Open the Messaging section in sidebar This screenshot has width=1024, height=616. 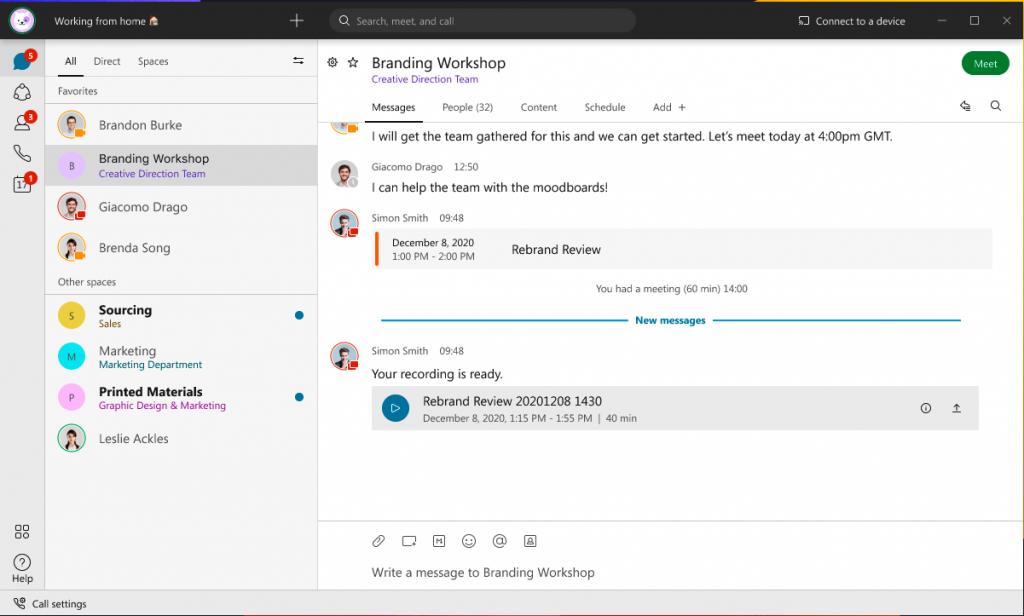(x=21, y=61)
